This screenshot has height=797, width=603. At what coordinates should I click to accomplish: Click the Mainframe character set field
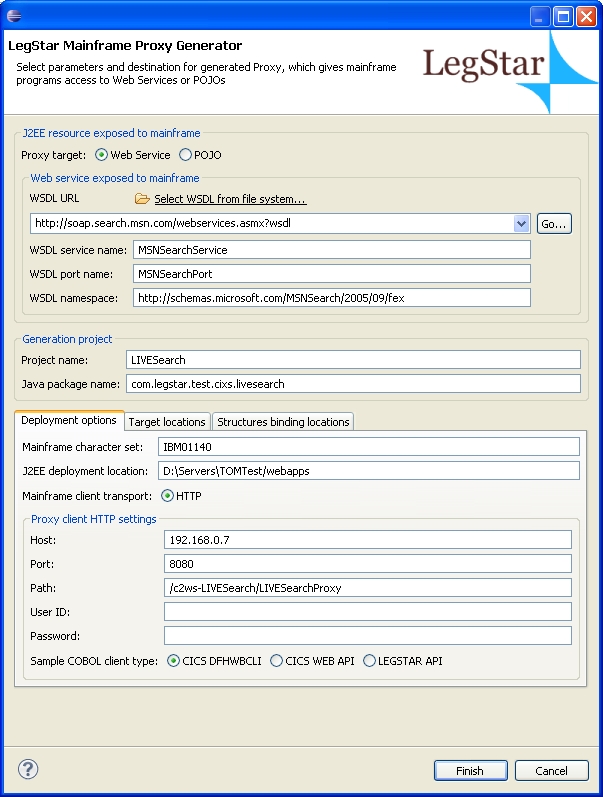(x=369, y=447)
